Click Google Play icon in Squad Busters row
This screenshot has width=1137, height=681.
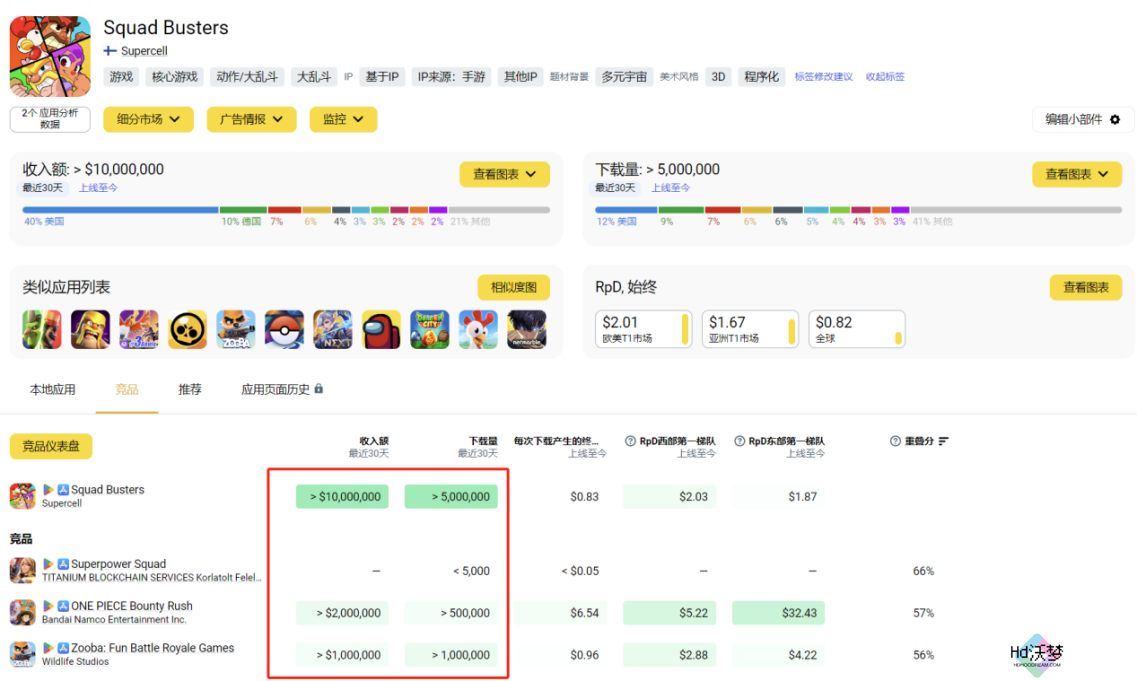[x=49, y=490]
